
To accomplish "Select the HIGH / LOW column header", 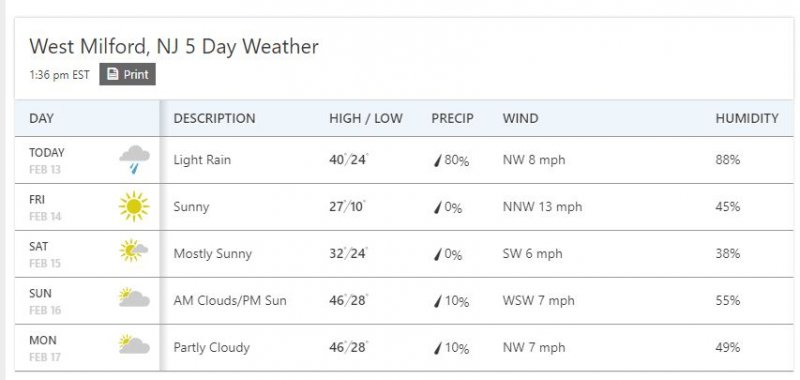I will point(366,118).
